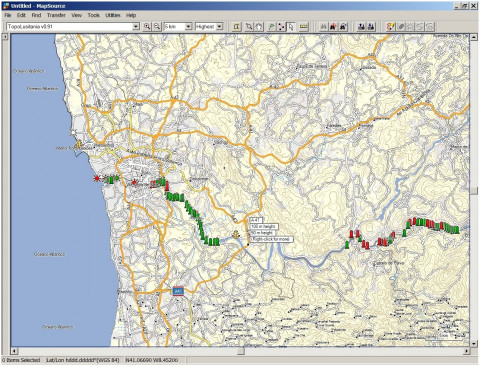Image resolution: width=480 pixels, height=365 pixels.
Task: Click the A41 highway shield on map
Action: tap(178, 291)
